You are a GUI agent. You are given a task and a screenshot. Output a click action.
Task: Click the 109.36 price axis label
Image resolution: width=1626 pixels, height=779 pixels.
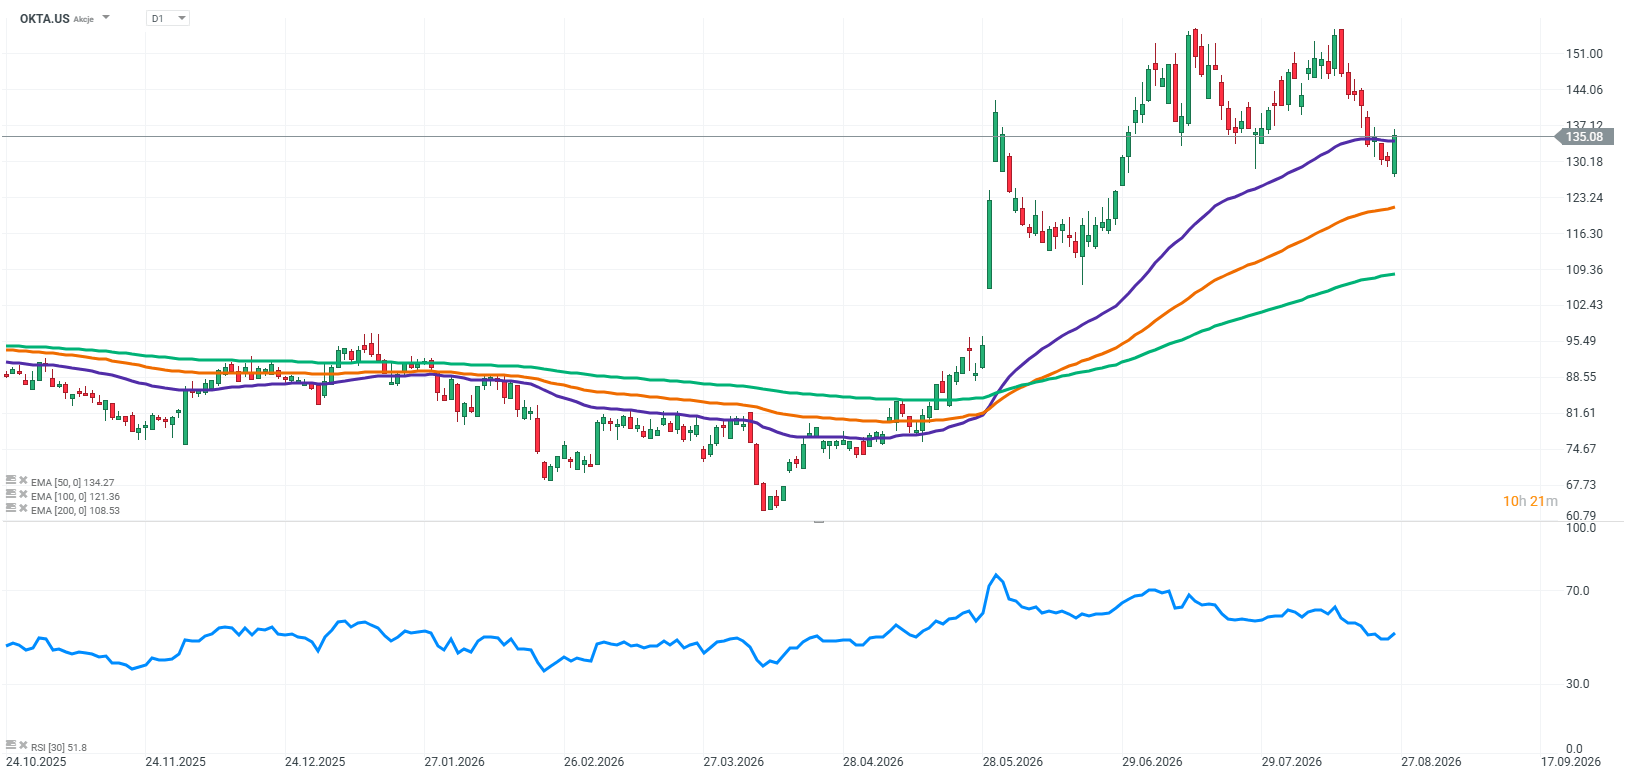click(x=1584, y=270)
